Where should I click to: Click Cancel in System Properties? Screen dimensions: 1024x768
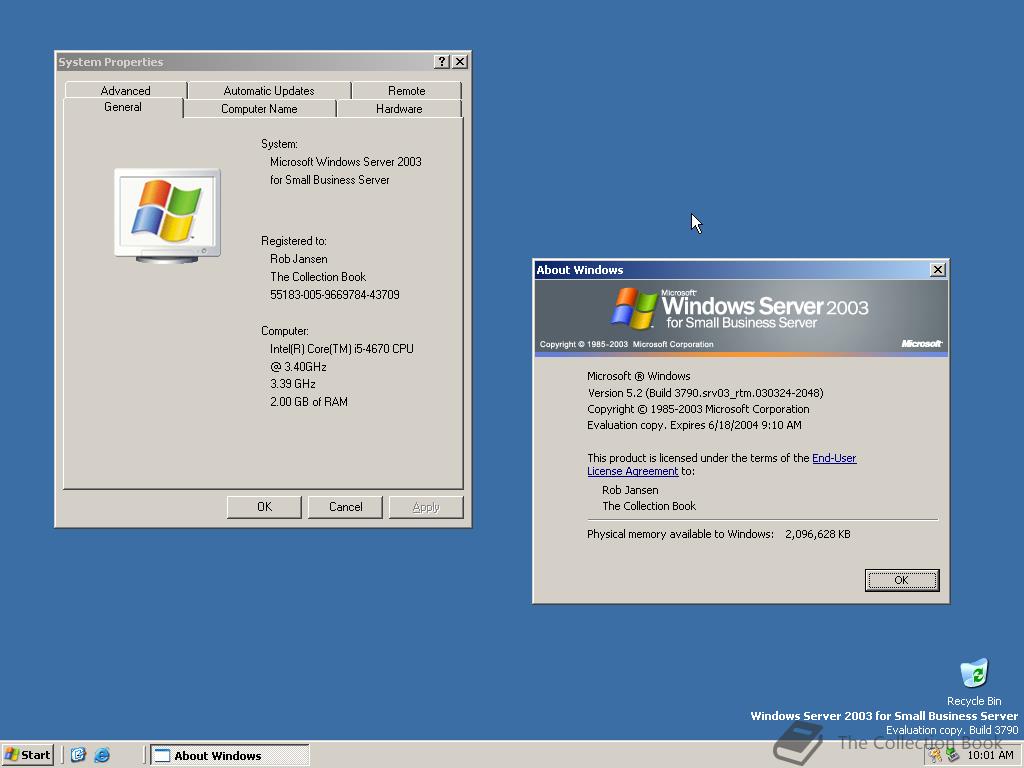[345, 507]
